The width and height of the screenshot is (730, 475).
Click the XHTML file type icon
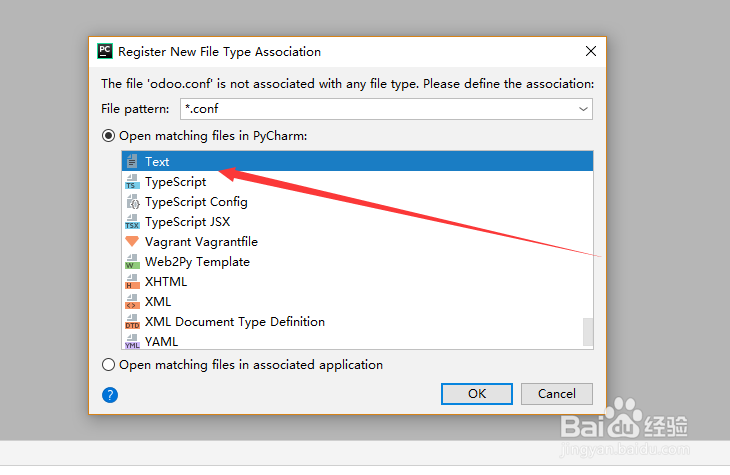point(132,282)
